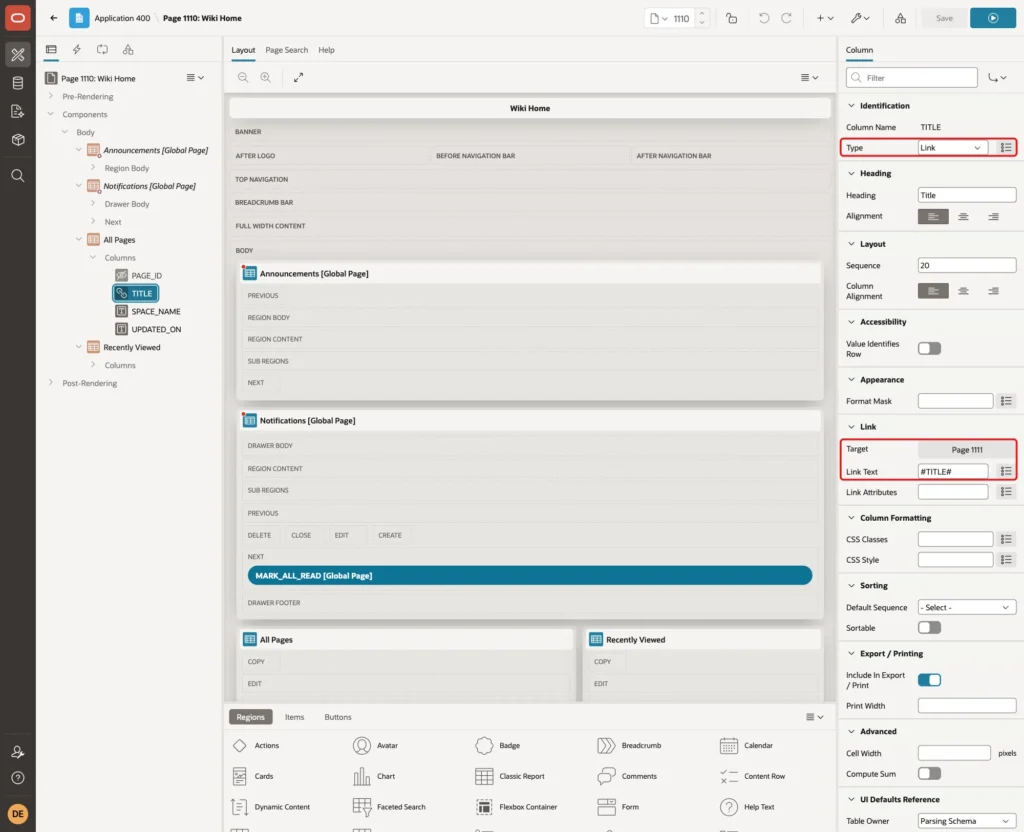Viewport: 1024px width, 832px height.
Task: Open App Builder from the left sidebar
Action: pyautogui.click(x=18, y=55)
